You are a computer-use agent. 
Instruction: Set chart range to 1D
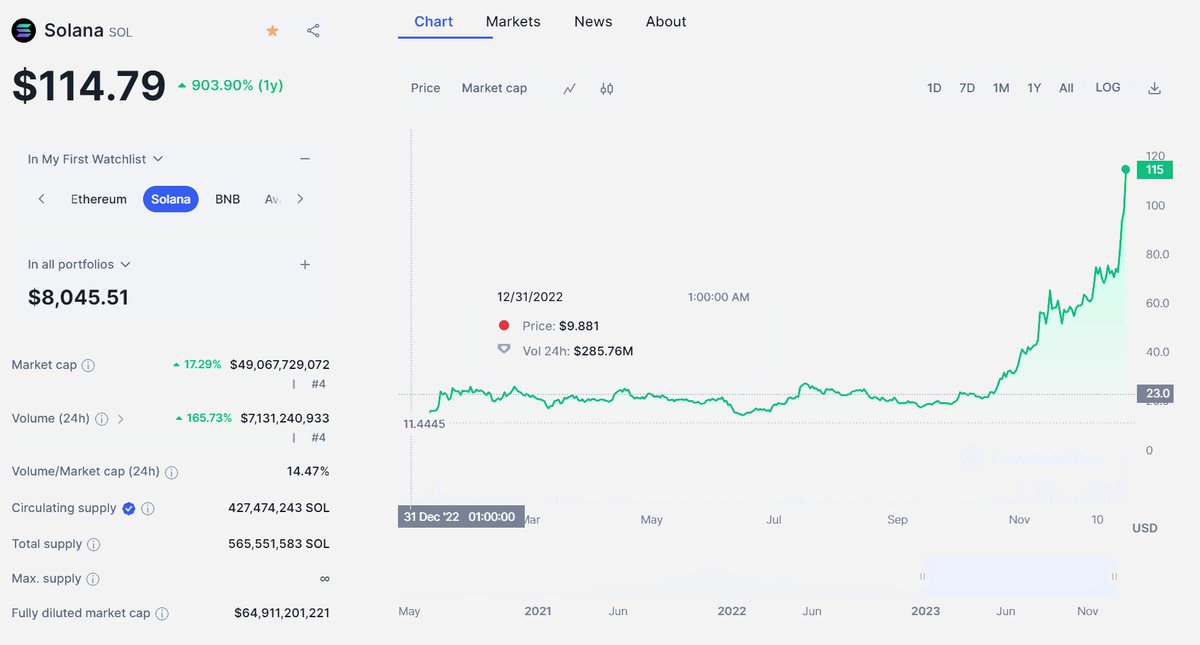(x=934, y=88)
